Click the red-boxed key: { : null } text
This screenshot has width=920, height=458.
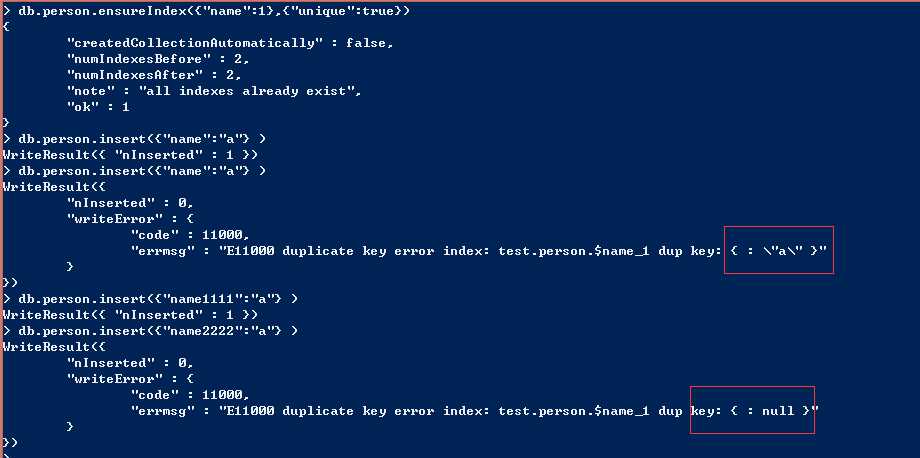click(x=753, y=411)
